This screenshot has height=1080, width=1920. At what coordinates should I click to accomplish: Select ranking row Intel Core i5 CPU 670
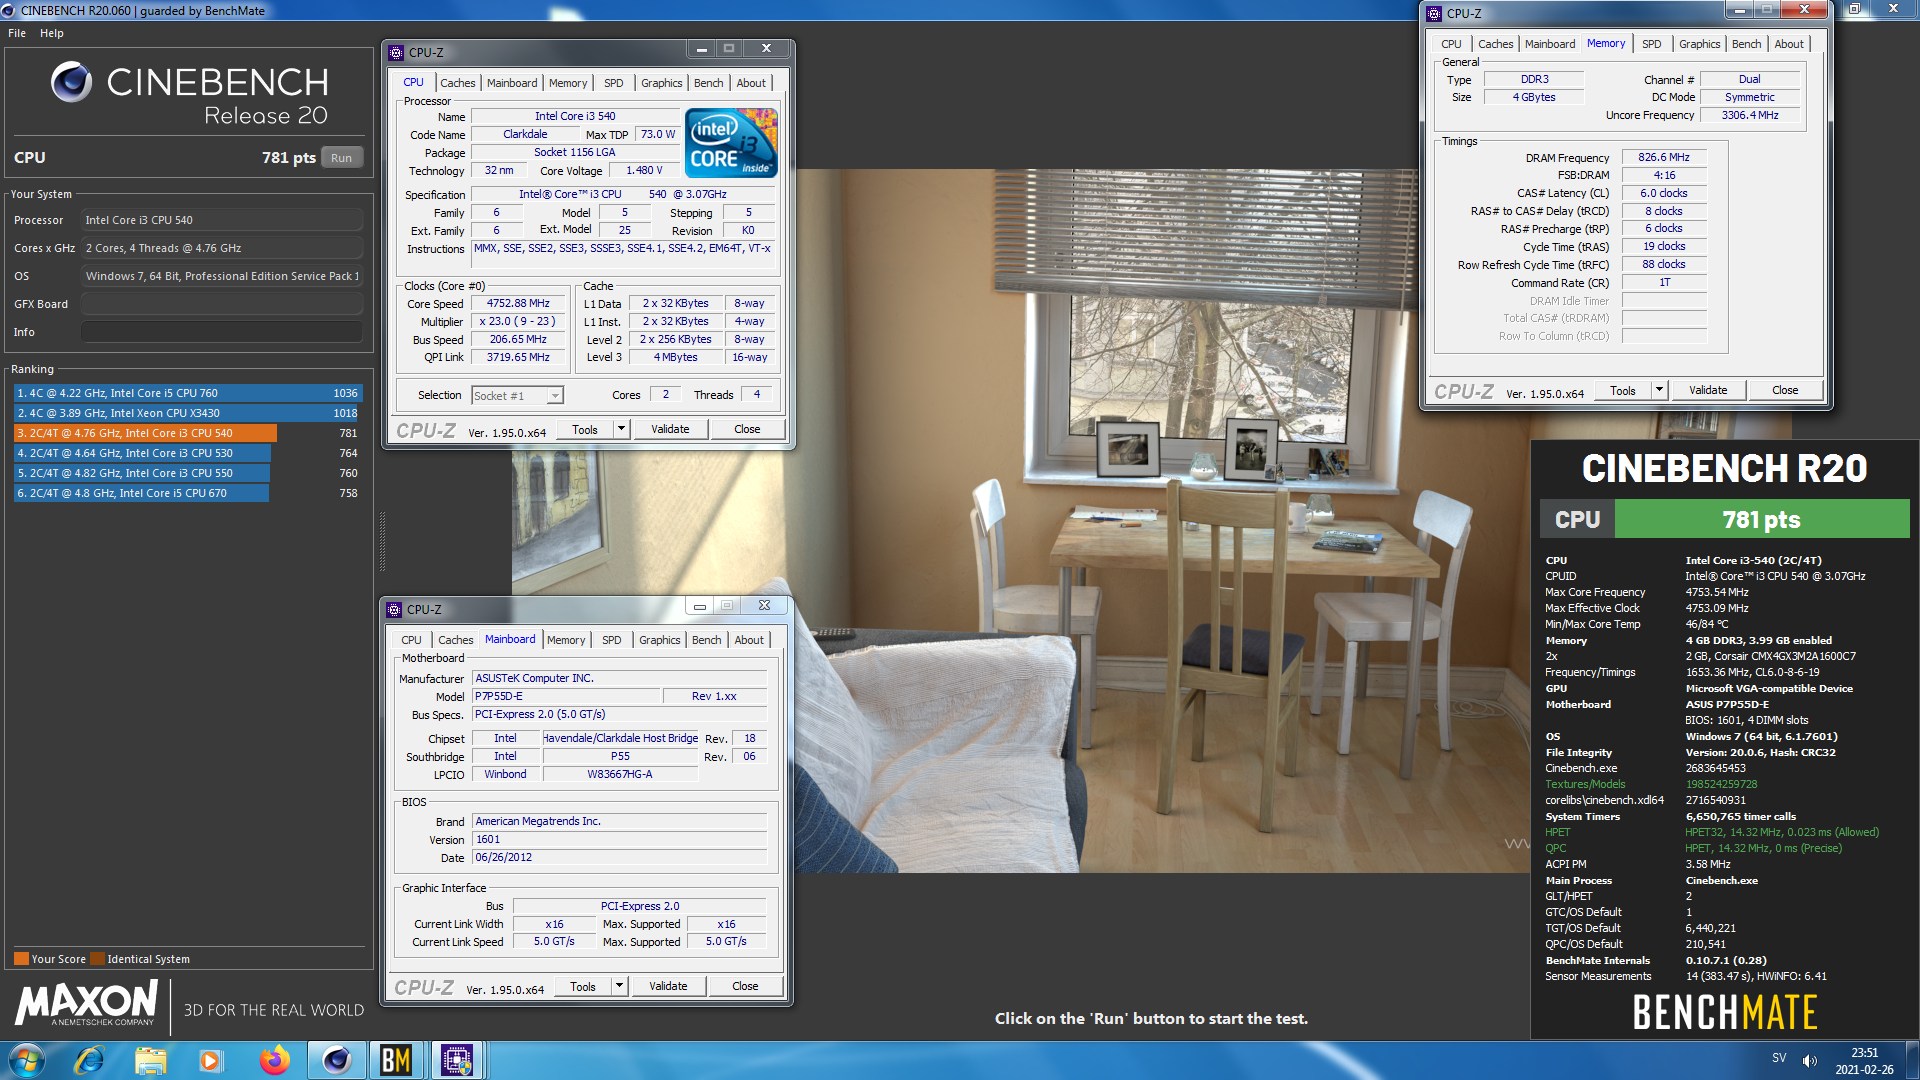187,493
